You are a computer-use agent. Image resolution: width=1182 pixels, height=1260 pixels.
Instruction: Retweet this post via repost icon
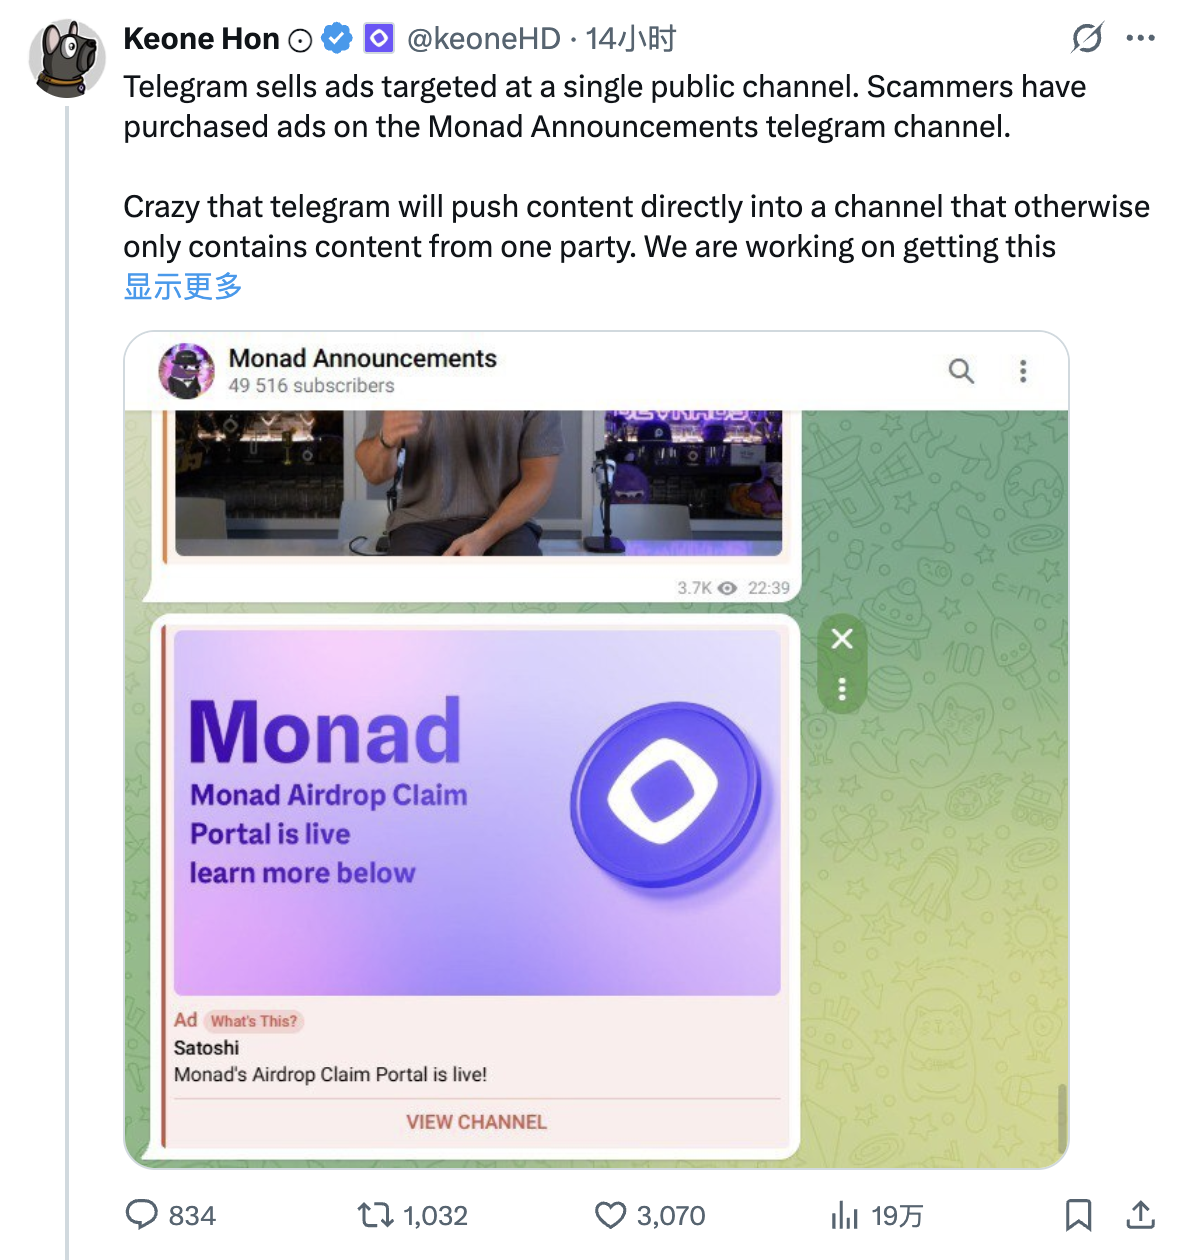376,1215
